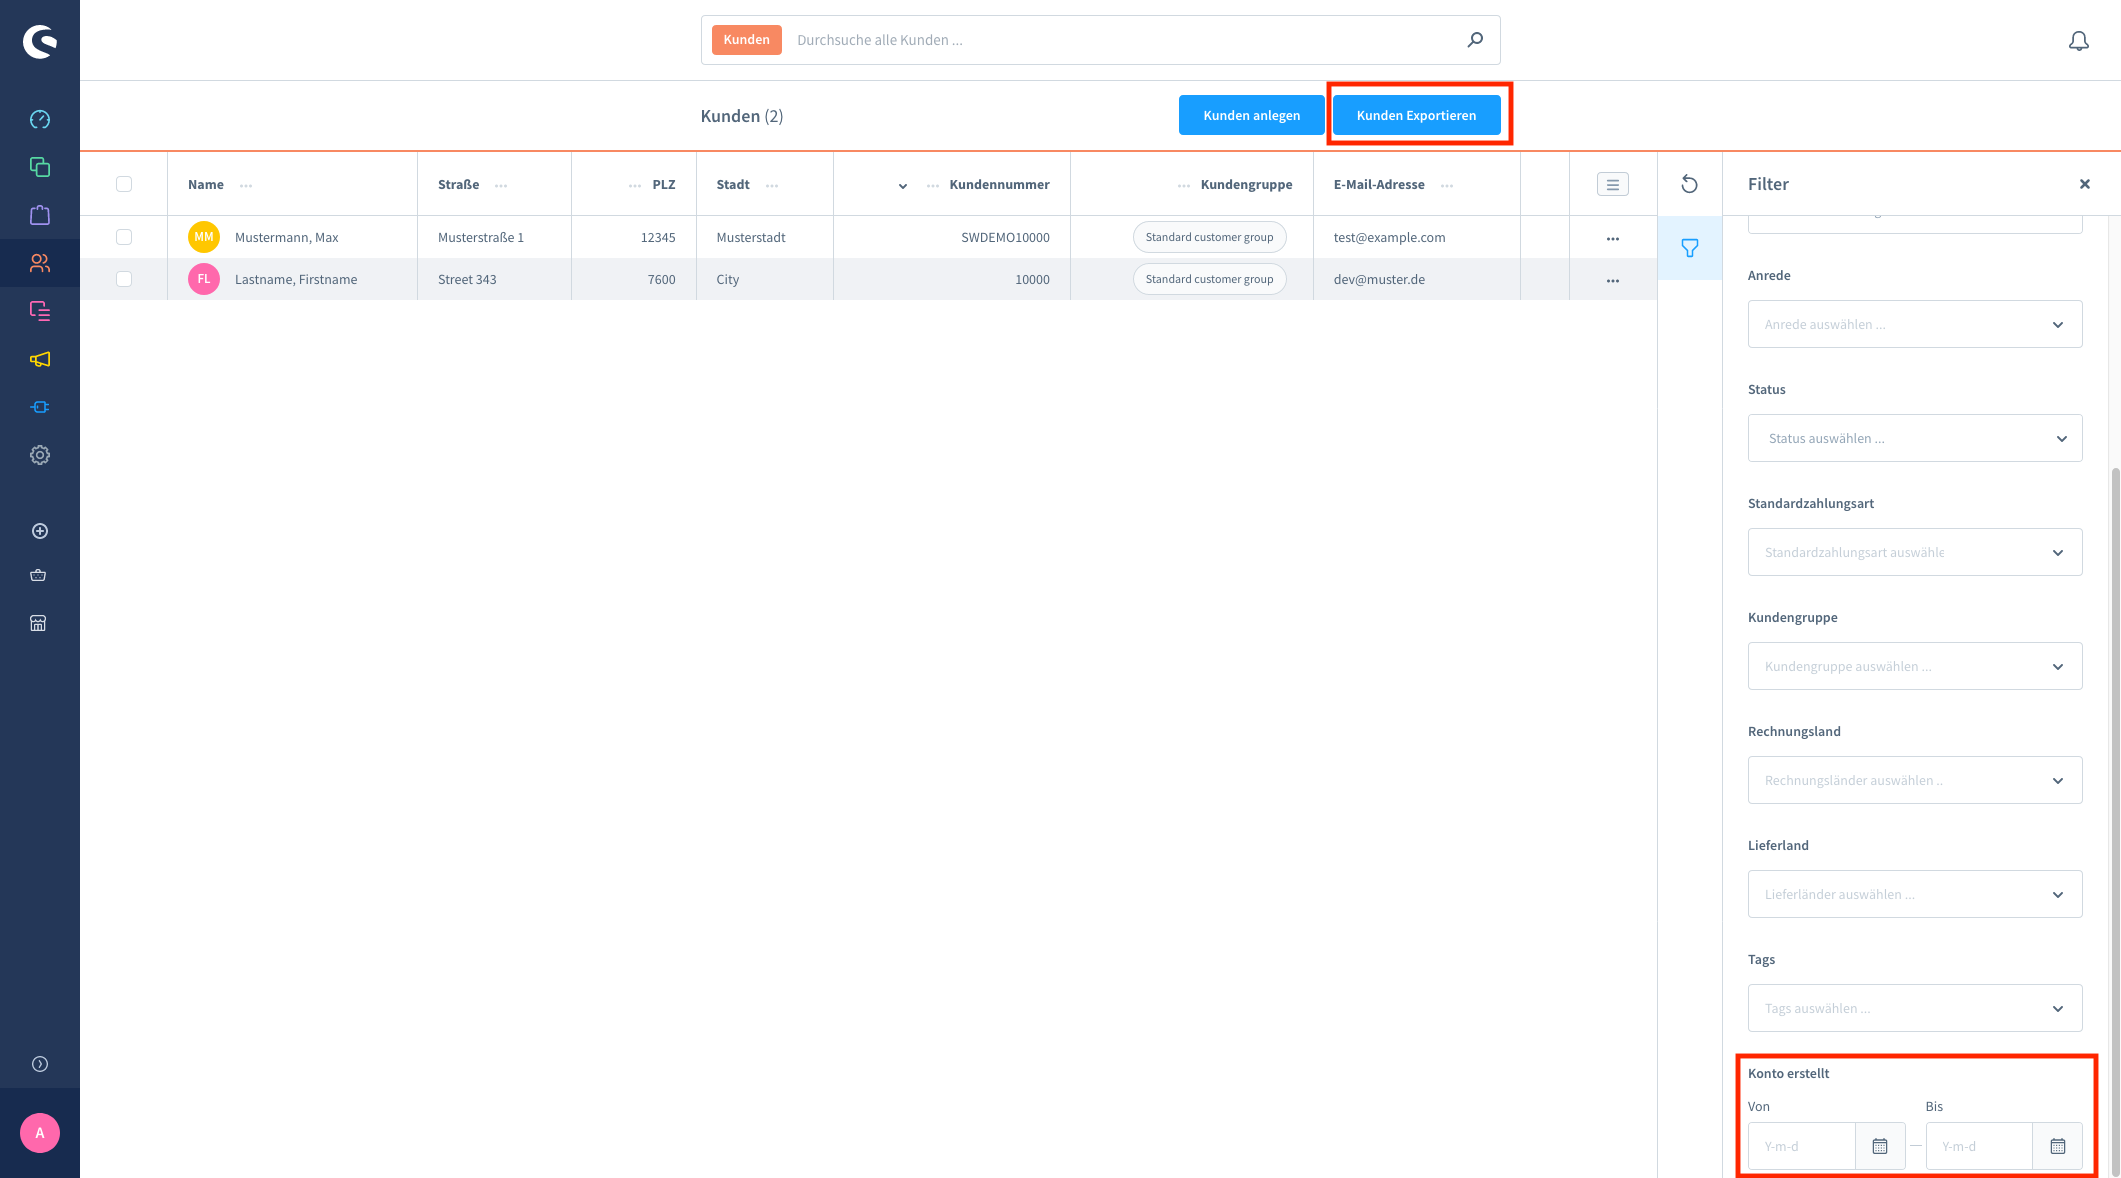The width and height of the screenshot is (2121, 1178).
Task: Open the Von date calendar icon
Action: coord(1880,1146)
